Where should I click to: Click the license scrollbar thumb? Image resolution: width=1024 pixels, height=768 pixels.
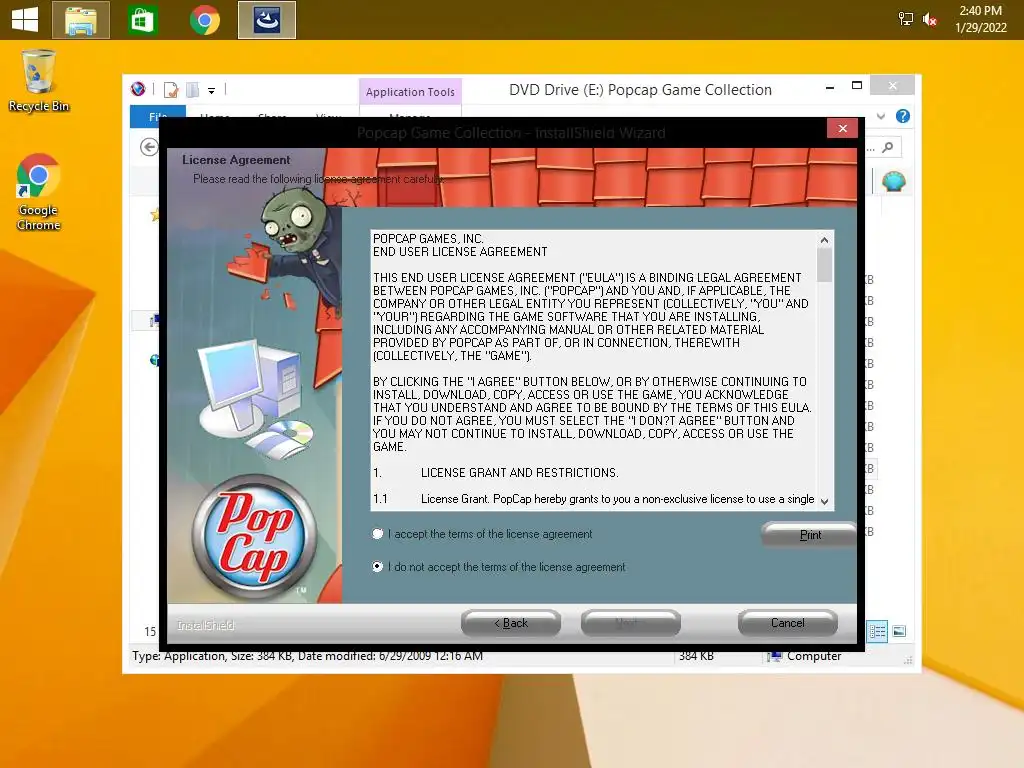(824, 265)
